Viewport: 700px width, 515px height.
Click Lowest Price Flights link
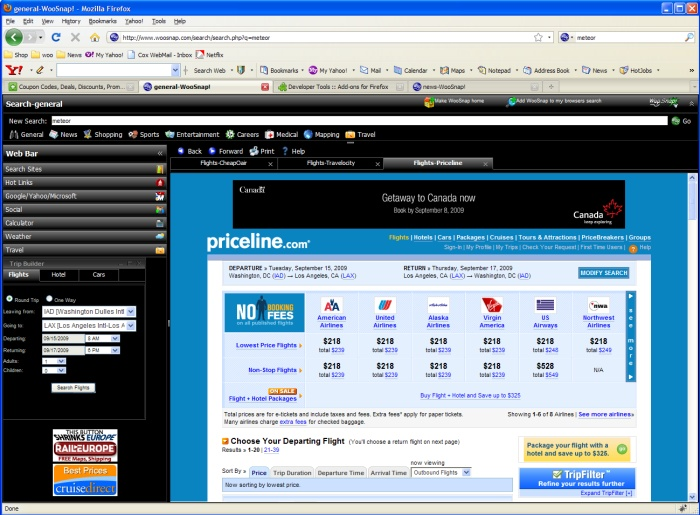[x=266, y=345]
